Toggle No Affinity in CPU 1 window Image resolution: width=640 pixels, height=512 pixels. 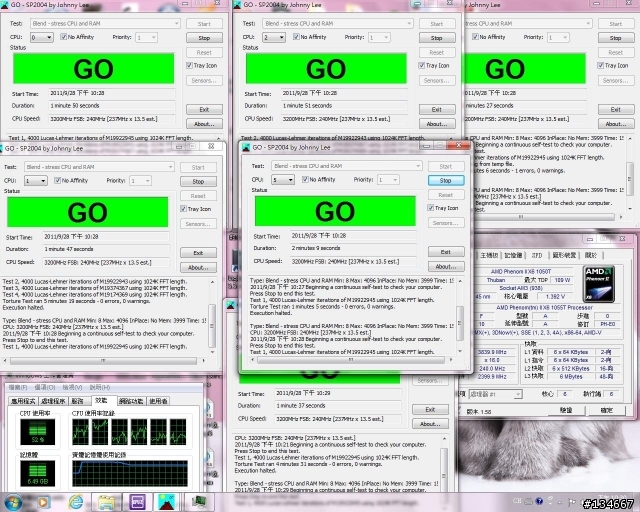tap(71, 180)
